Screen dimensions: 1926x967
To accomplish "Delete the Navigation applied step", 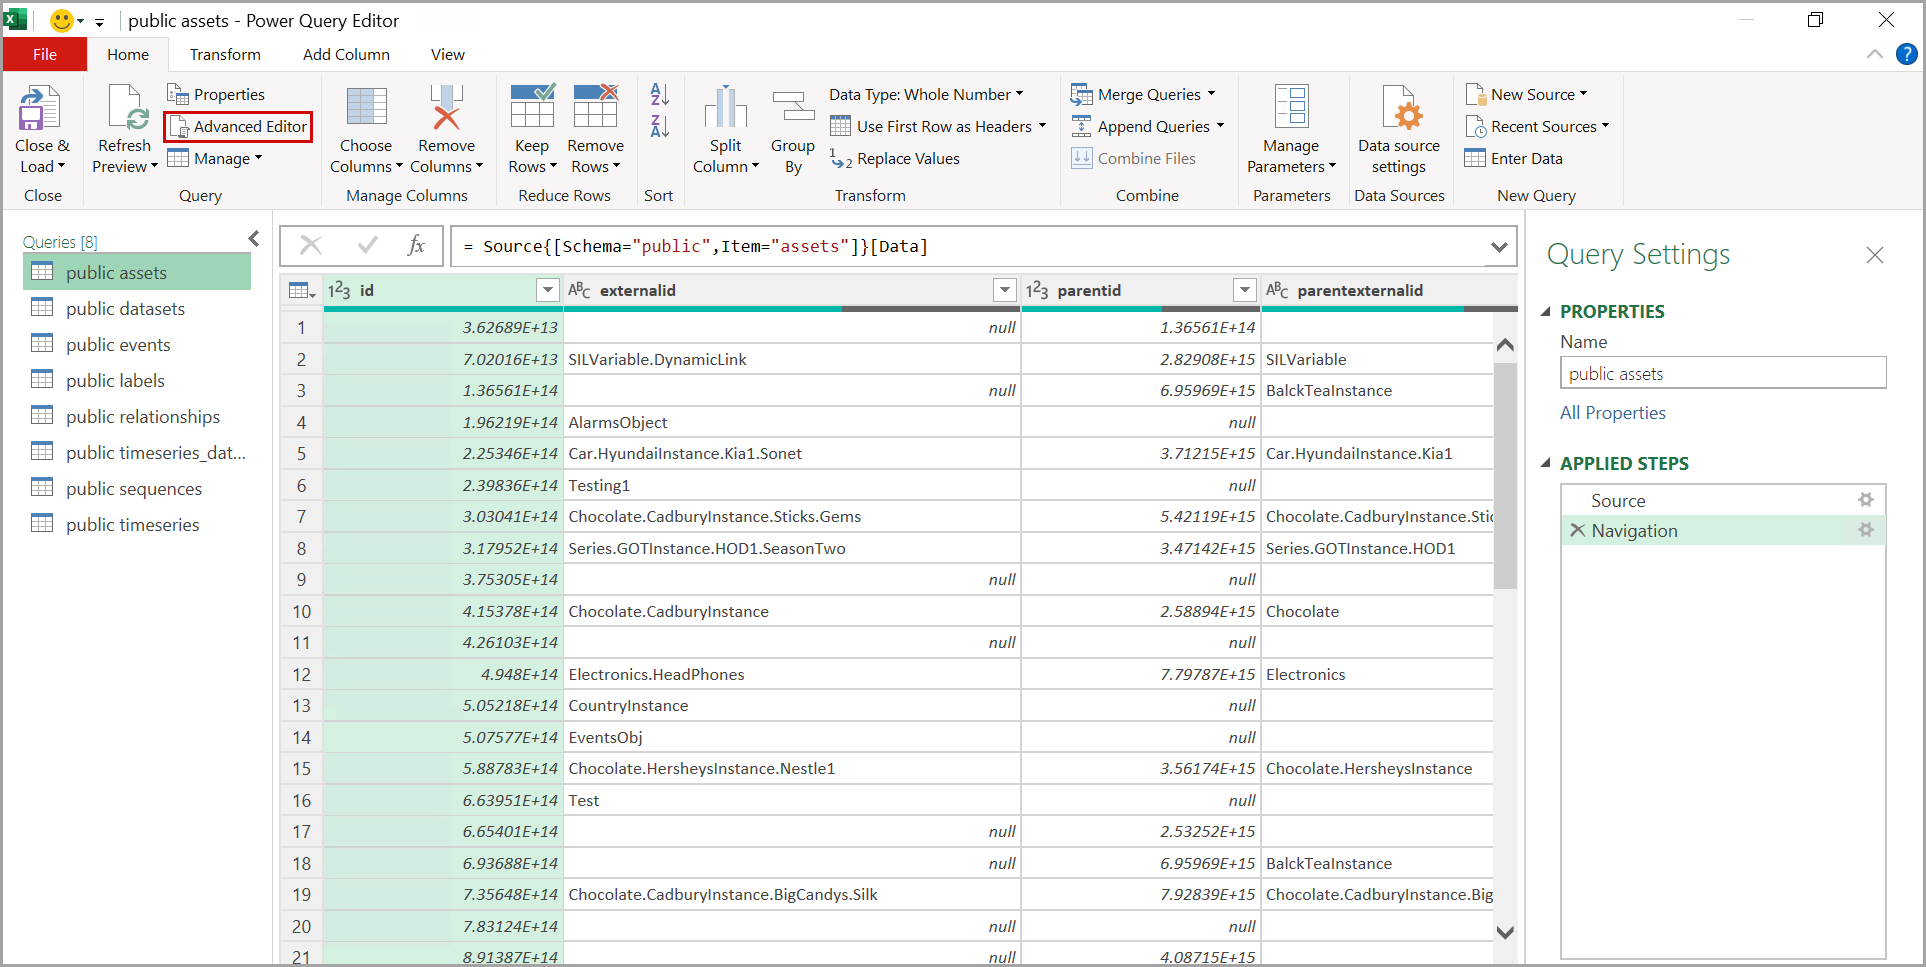I will click(x=1577, y=530).
